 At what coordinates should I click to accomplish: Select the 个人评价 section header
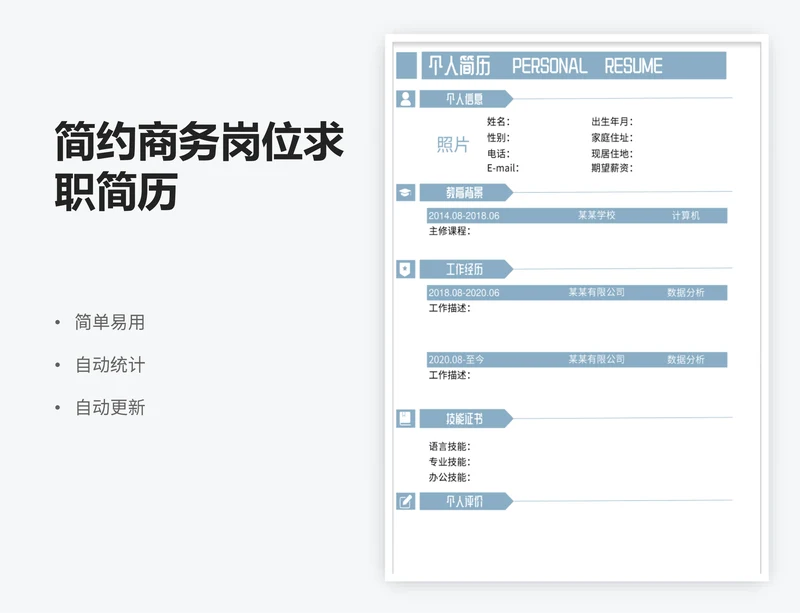pos(466,501)
